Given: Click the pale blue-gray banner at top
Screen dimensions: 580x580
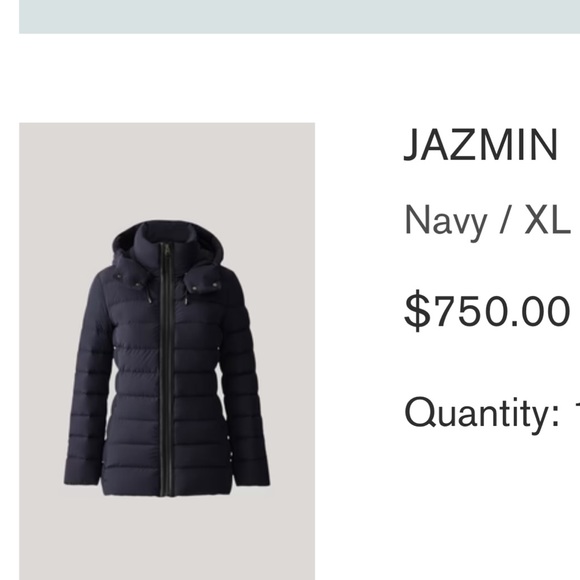Looking at the screenshot, I should tap(300, 17).
